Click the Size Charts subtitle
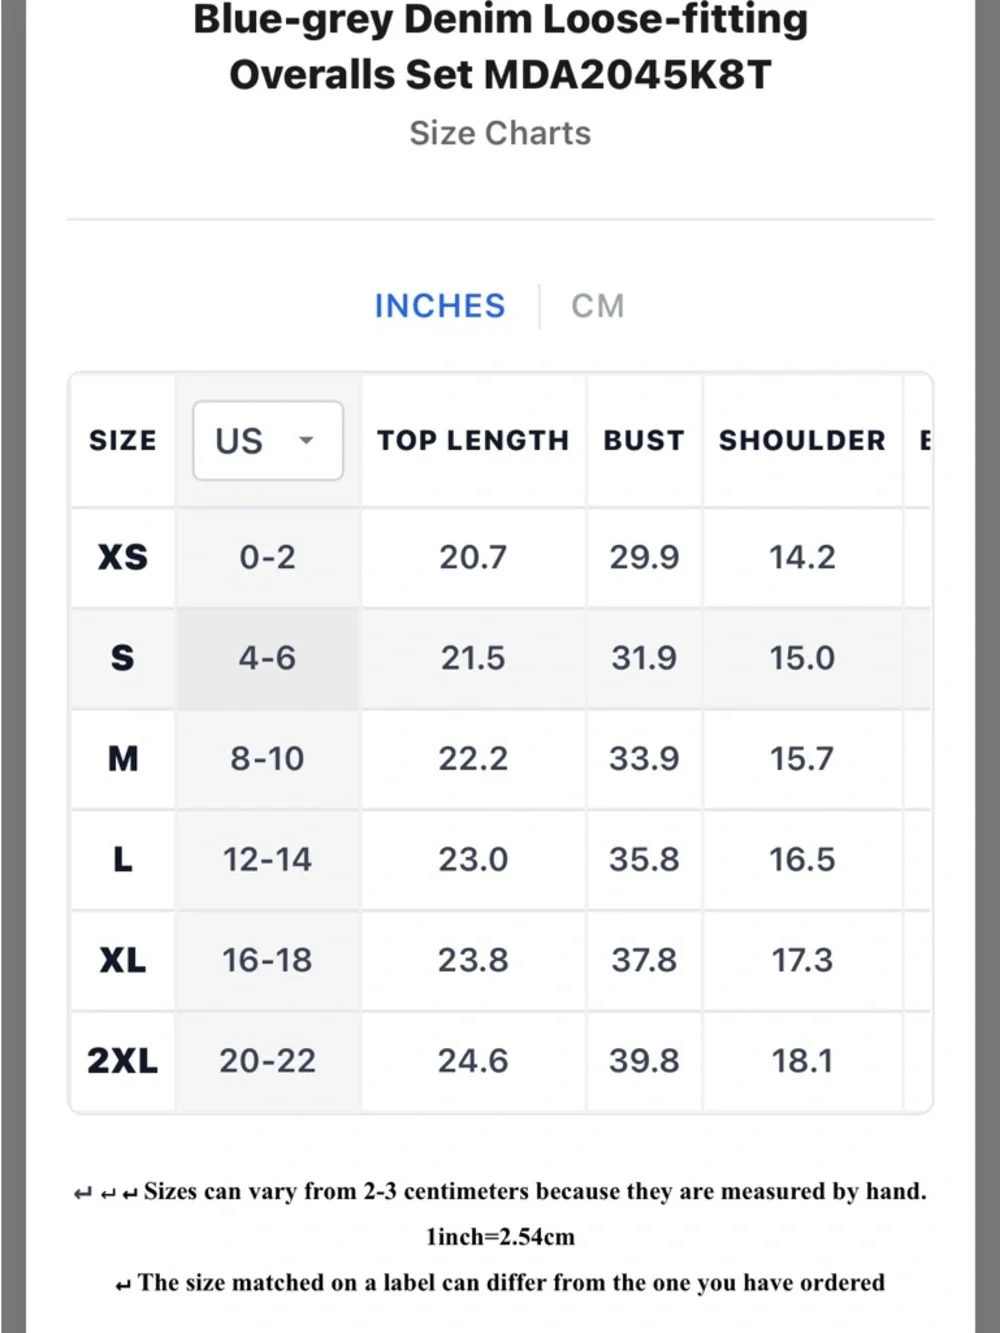 point(500,133)
